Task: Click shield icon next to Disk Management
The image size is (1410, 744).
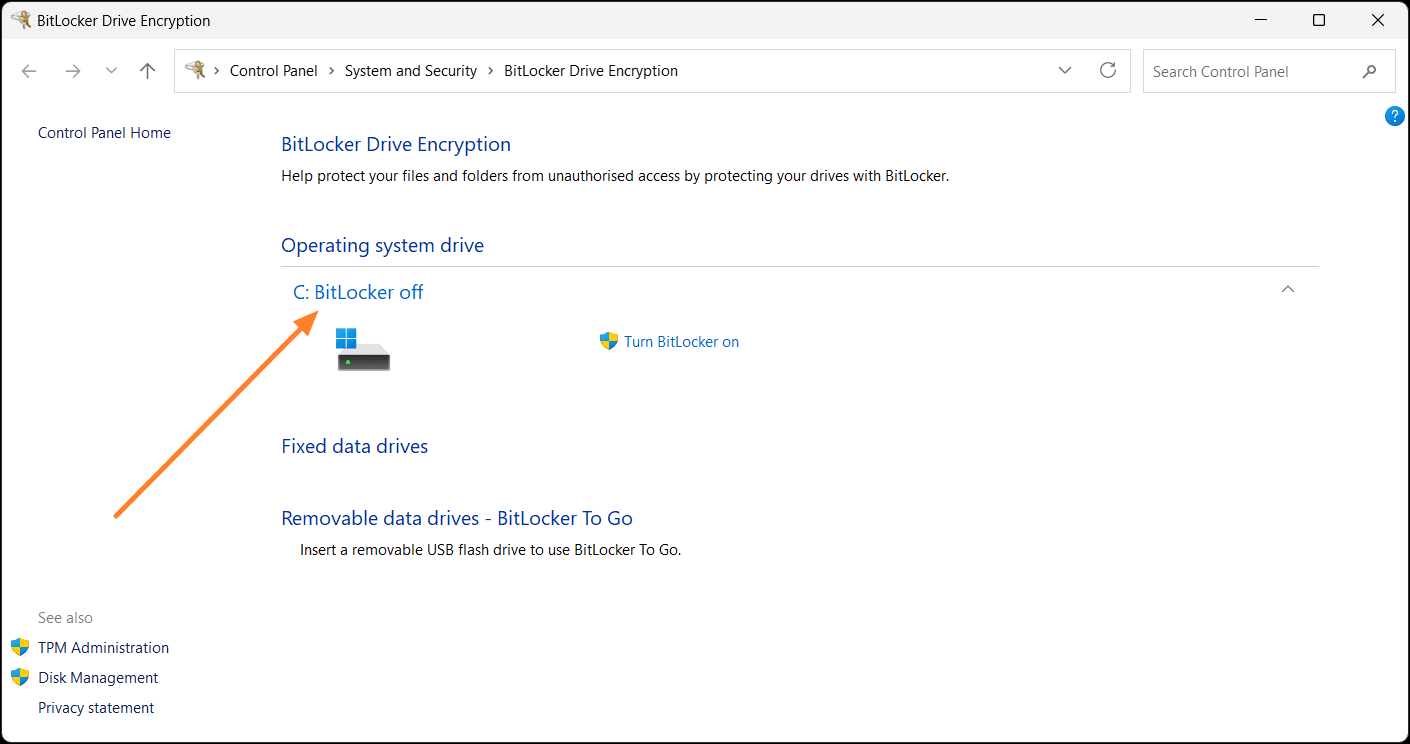Action: tap(20, 677)
